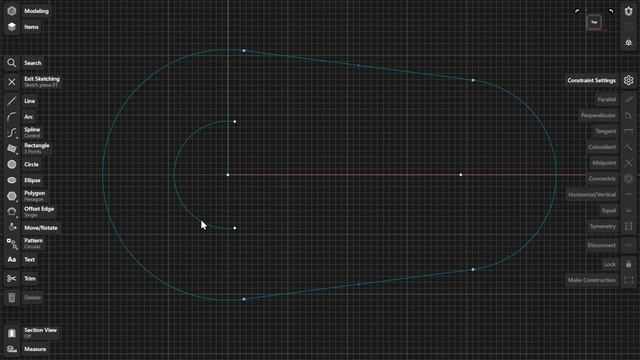Select the Trim scissors tool
The image size is (640, 360).
point(12,278)
